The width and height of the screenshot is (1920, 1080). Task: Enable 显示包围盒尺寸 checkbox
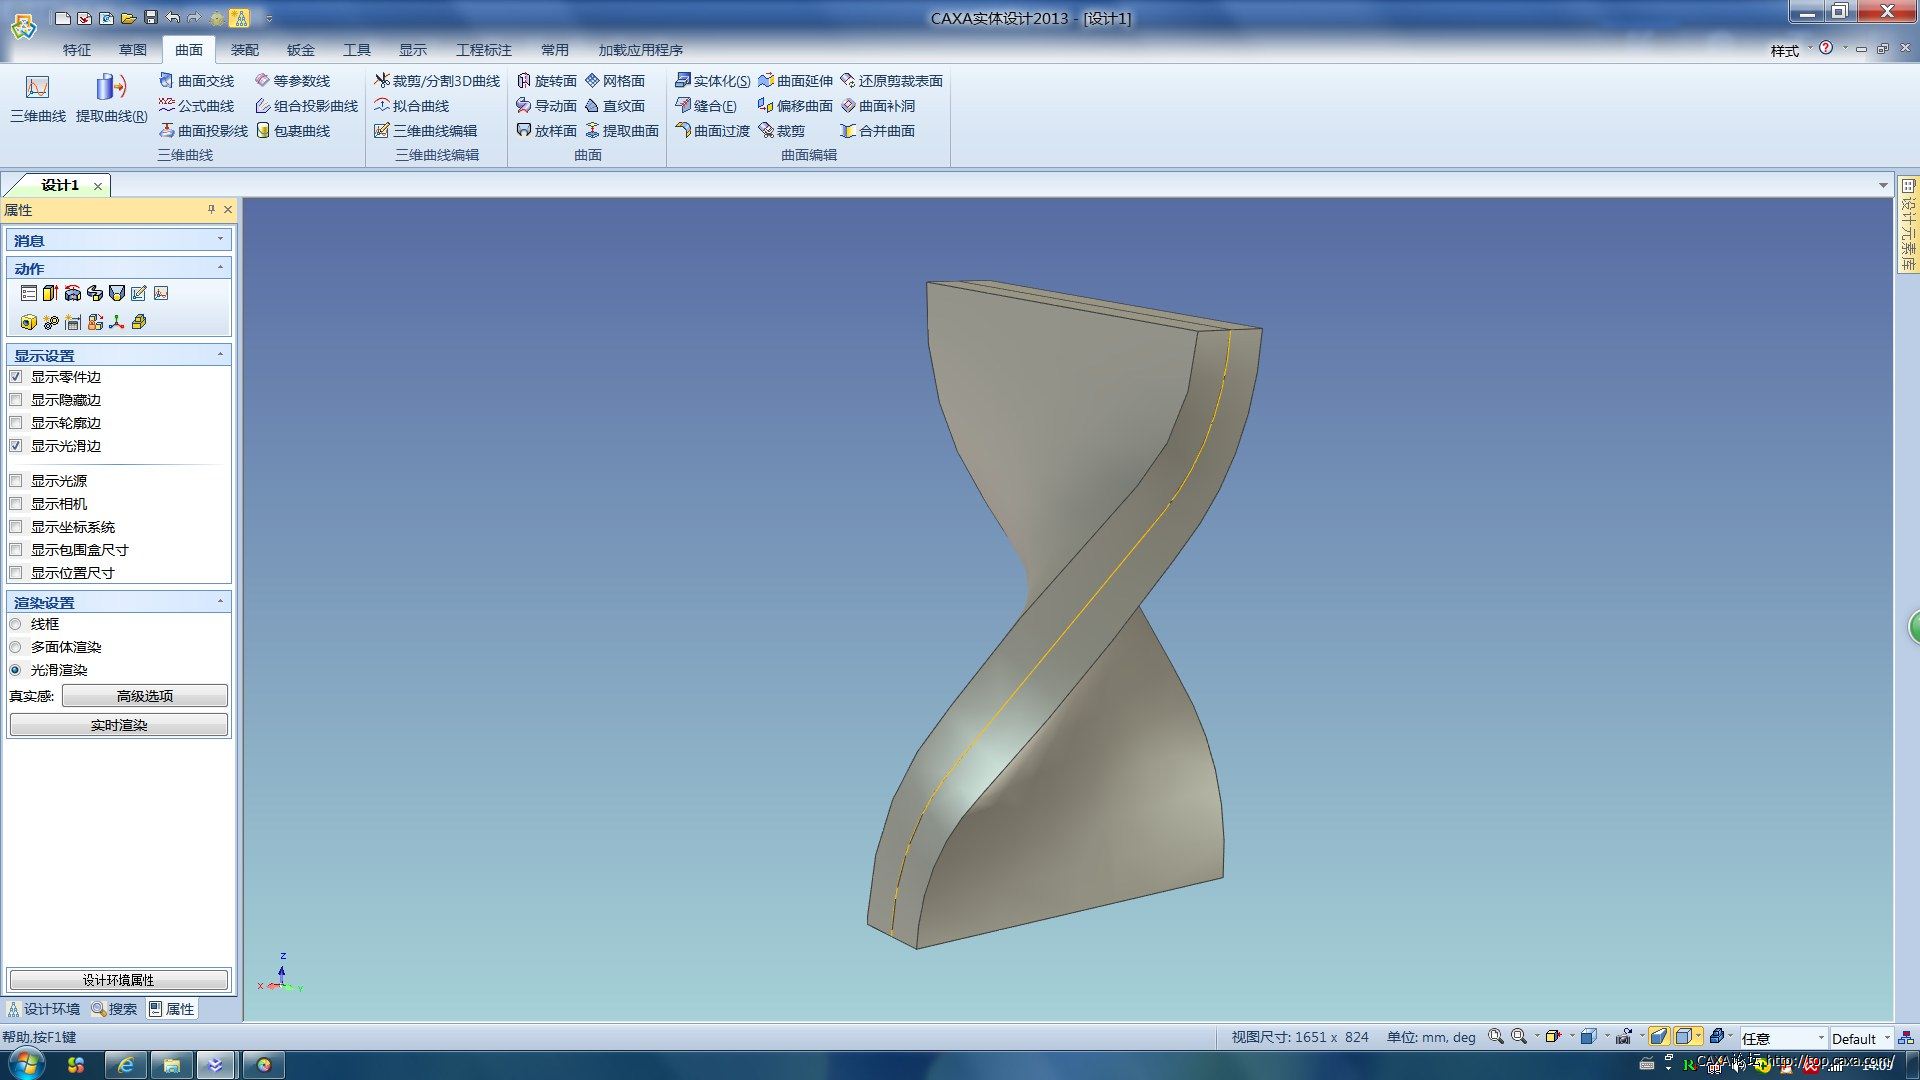[x=16, y=550]
